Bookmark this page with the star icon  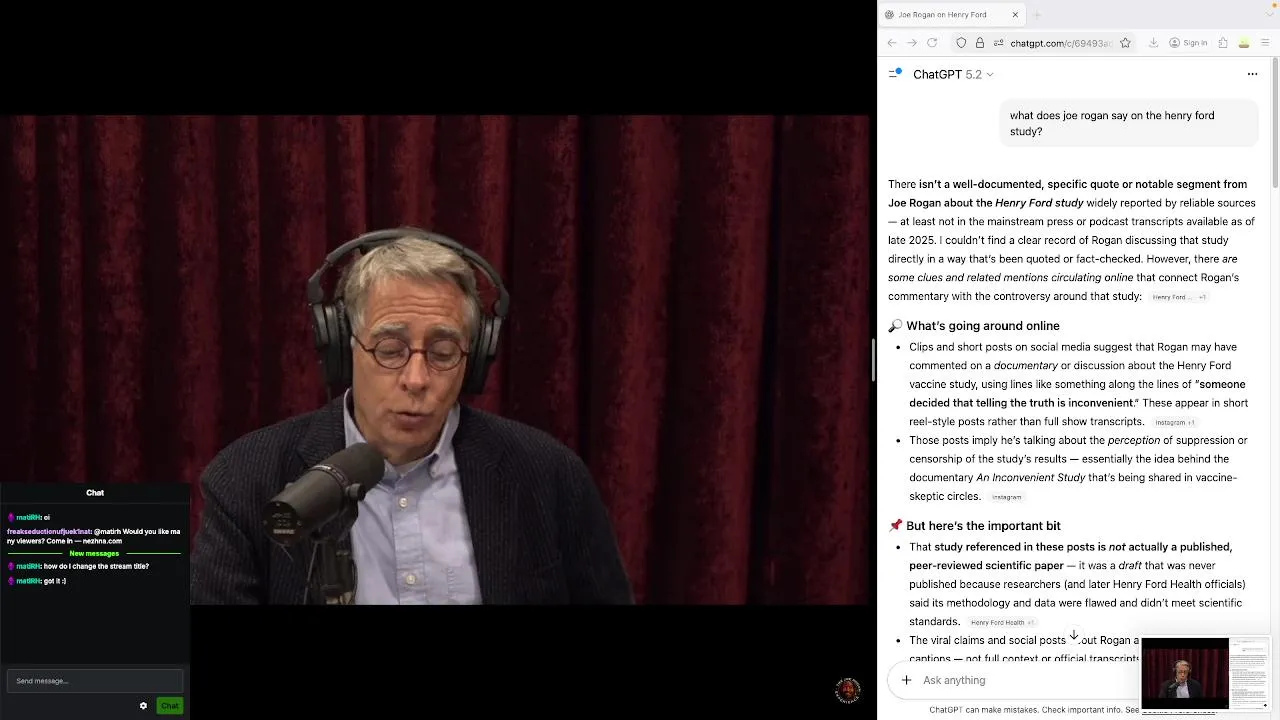1125,43
